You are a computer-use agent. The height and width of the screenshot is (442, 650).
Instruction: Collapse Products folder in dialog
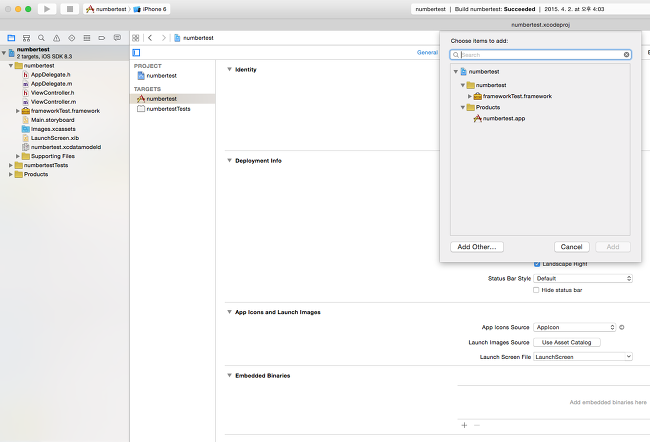[x=463, y=107]
